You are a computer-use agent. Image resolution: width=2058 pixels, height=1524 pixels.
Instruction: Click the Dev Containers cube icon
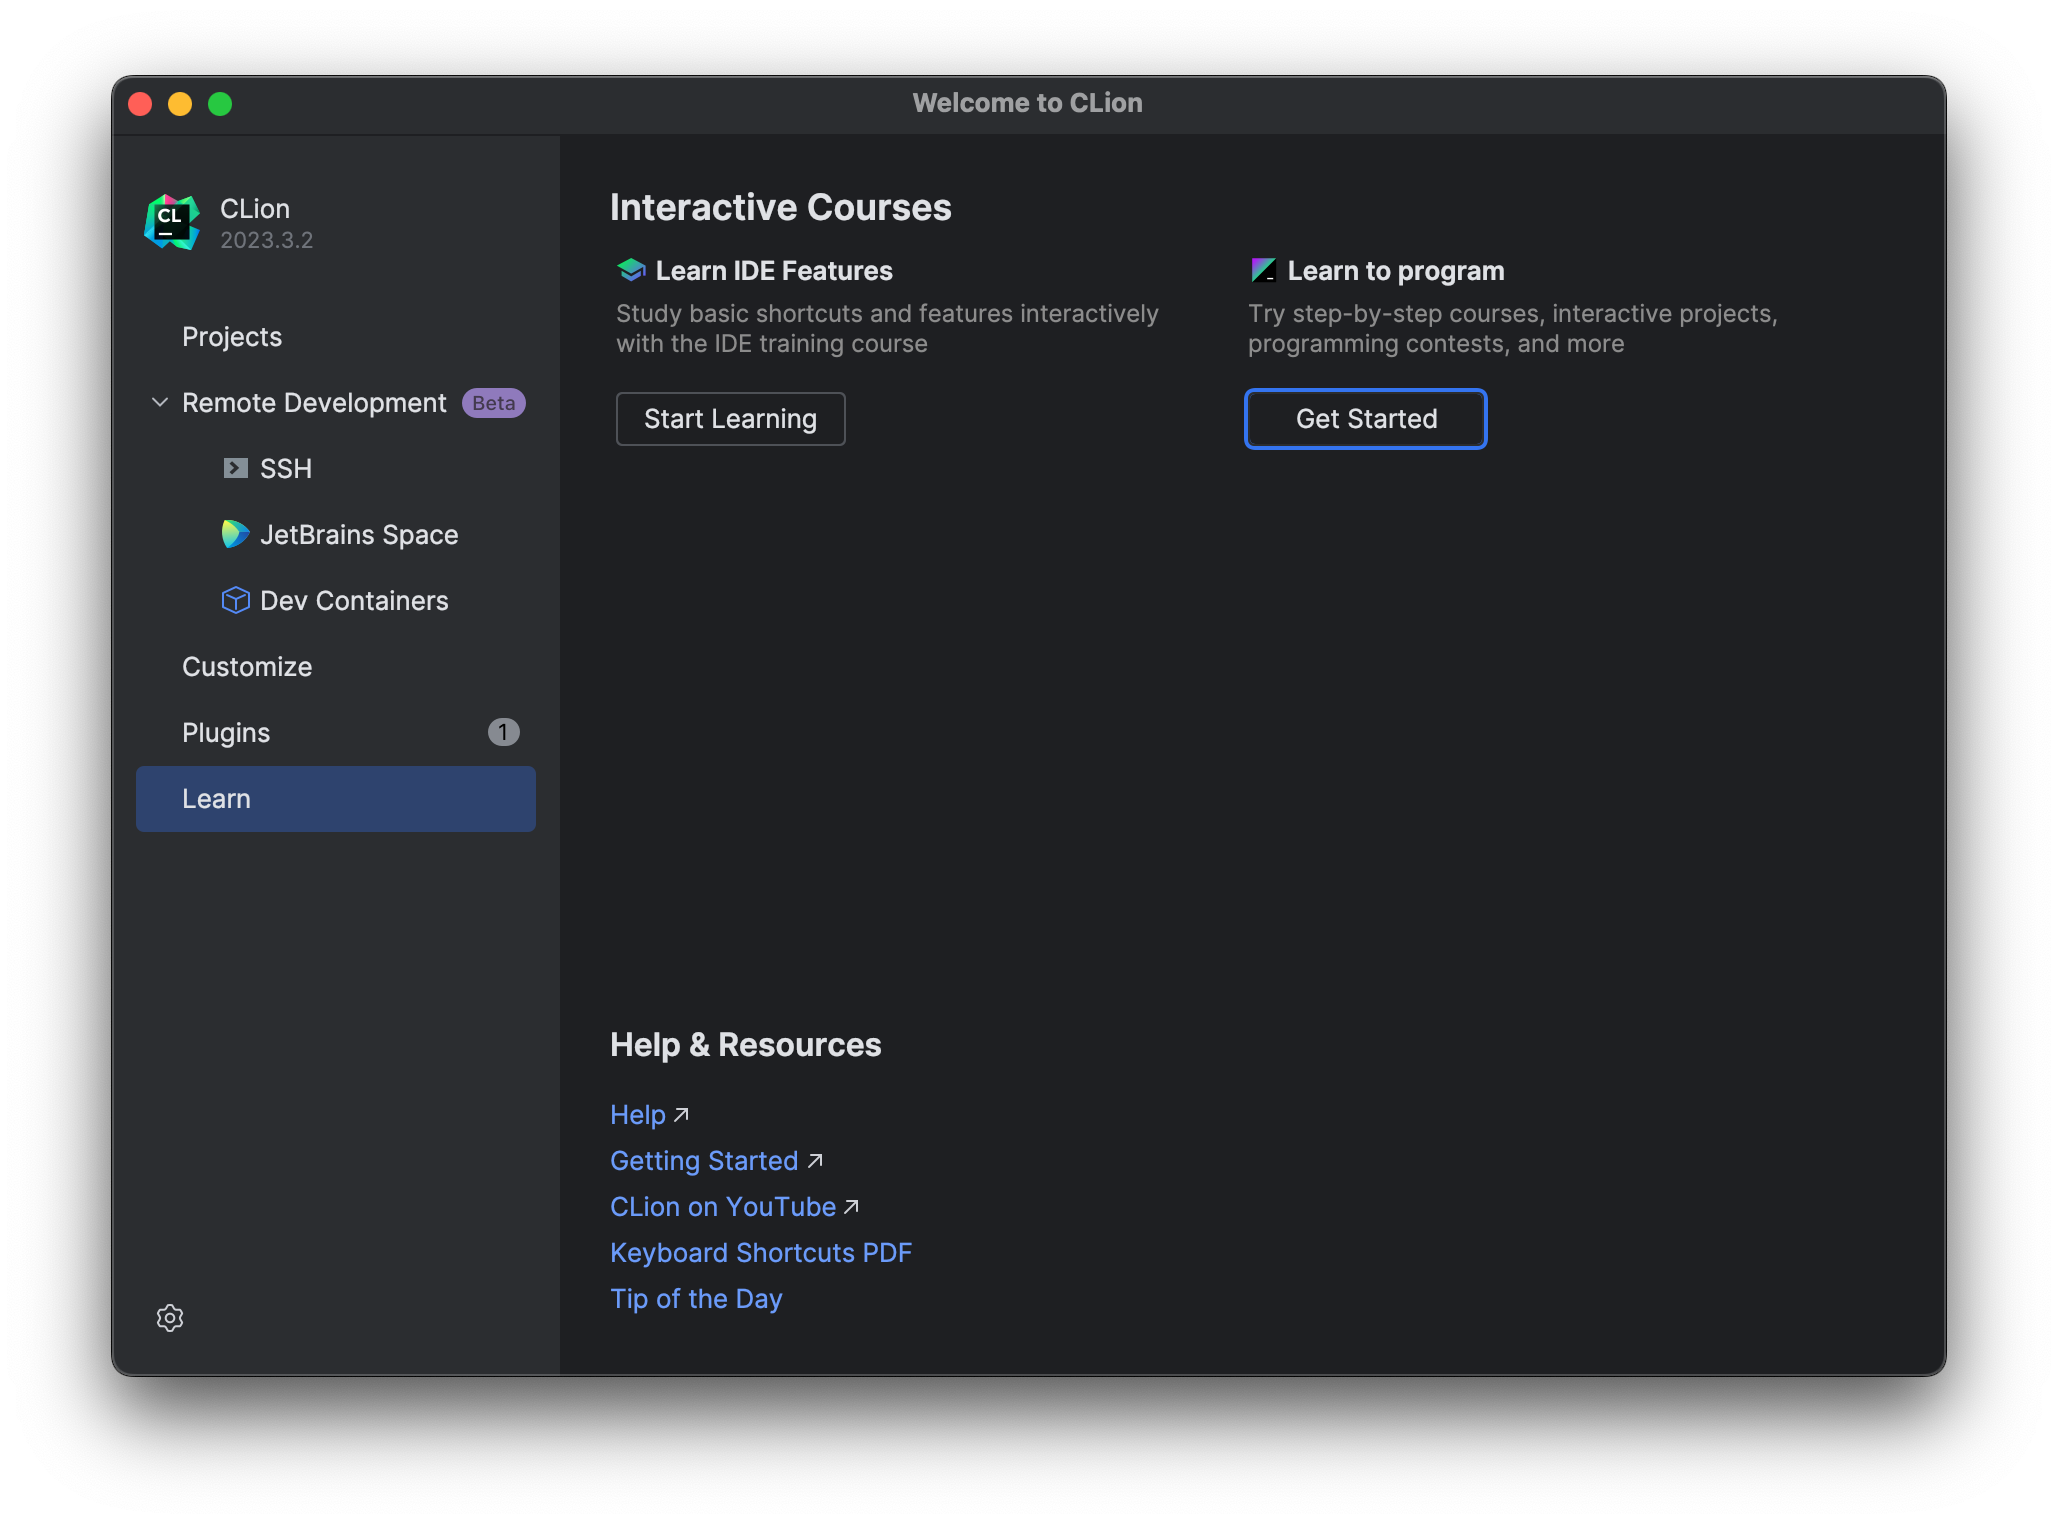point(235,600)
